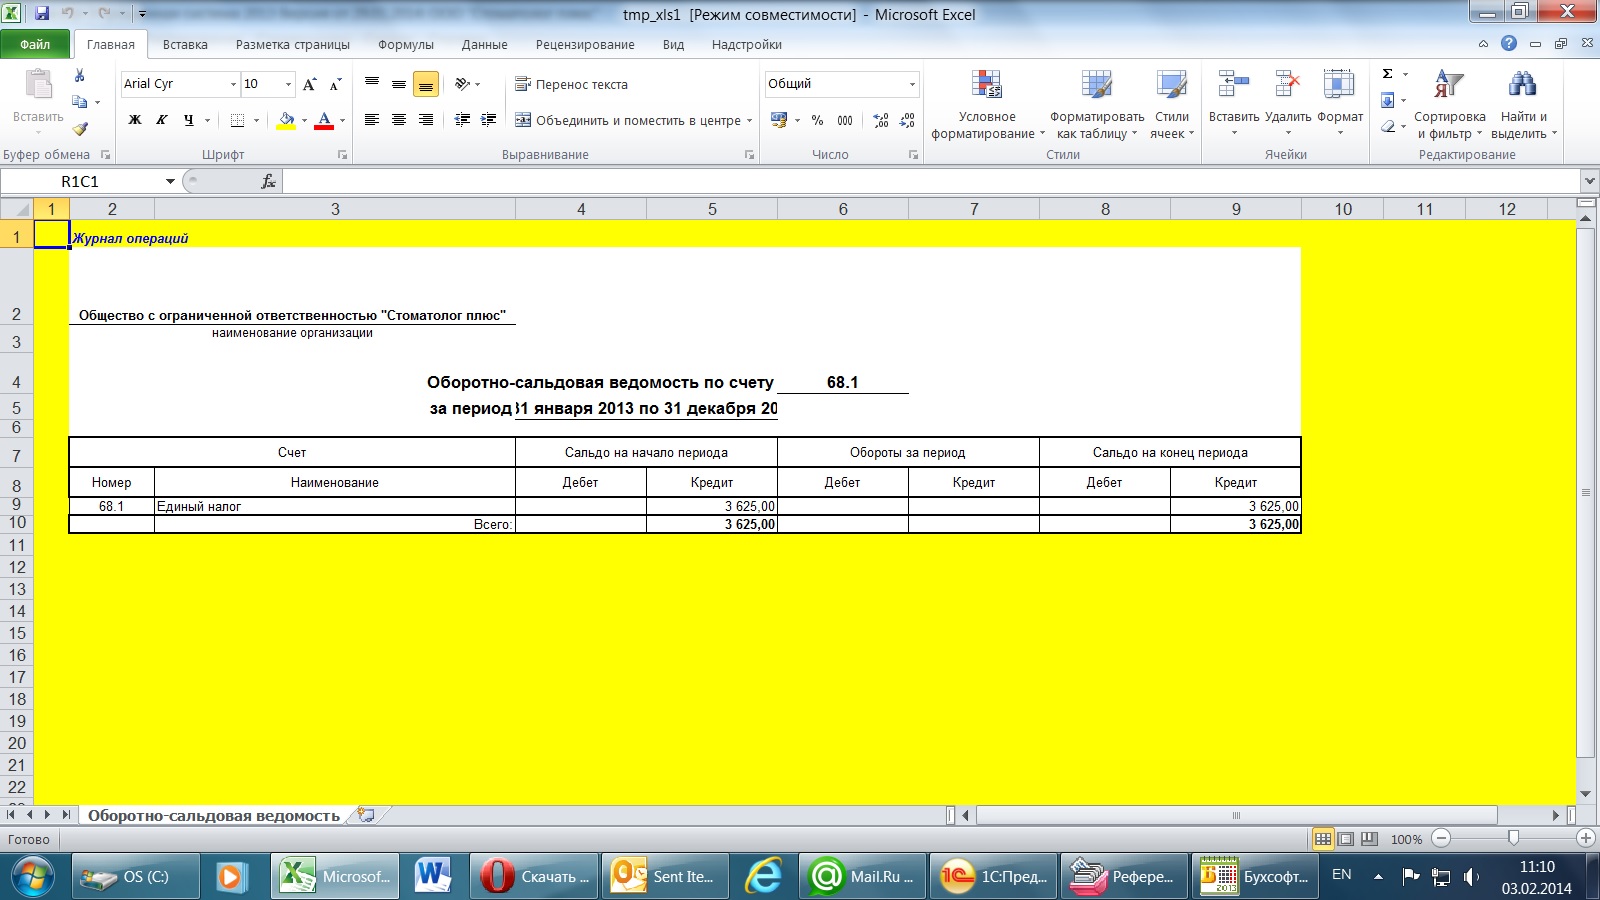Switch to the Формулы ribbon tab
The image size is (1600, 900).
405,44
